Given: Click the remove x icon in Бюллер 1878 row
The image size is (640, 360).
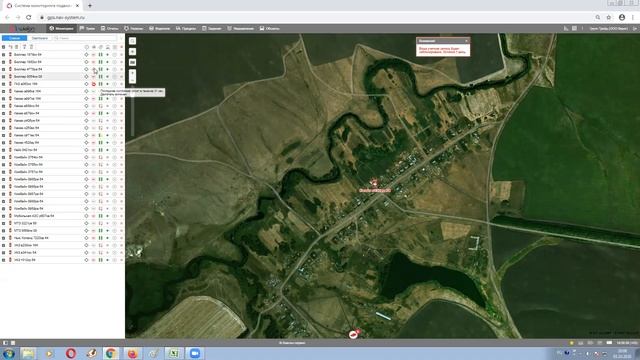Looking at the screenshot, I should [x=121, y=54].
